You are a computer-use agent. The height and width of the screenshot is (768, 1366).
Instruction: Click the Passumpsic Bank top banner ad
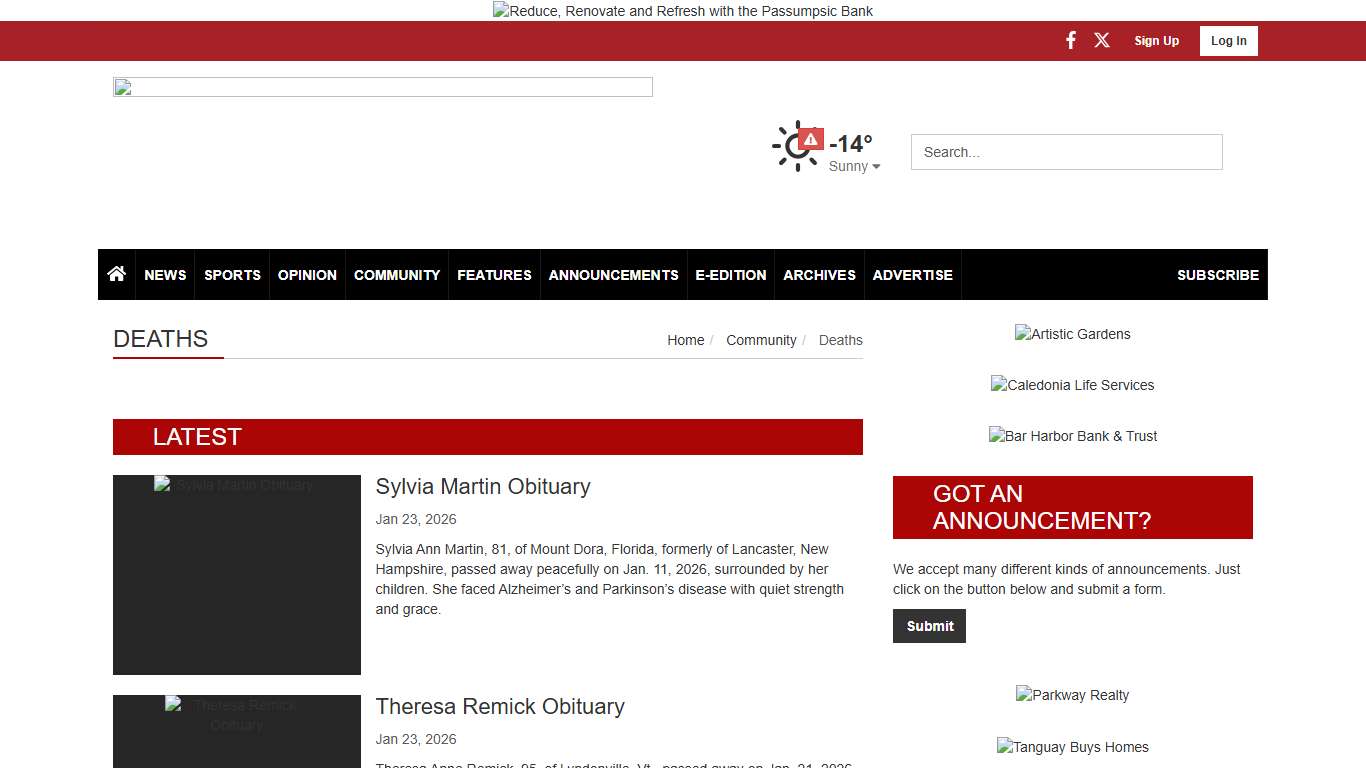[683, 11]
